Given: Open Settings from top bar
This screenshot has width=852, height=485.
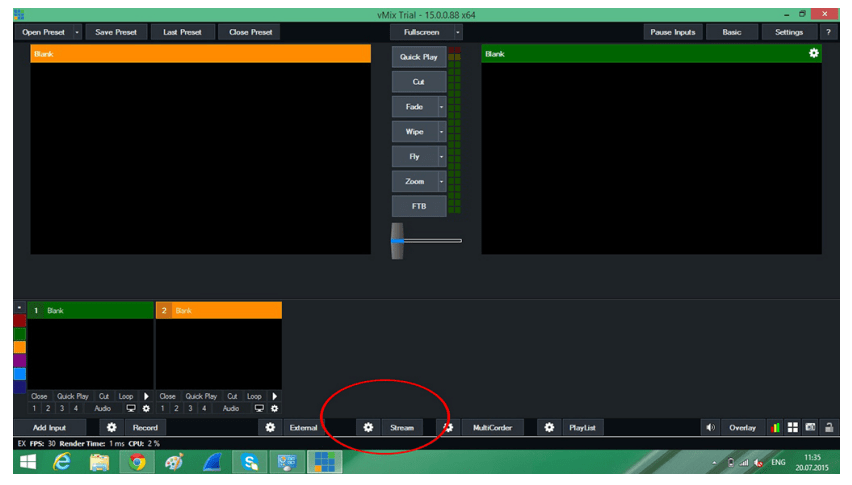Looking at the screenshot, I should click(x=788, y=32).
